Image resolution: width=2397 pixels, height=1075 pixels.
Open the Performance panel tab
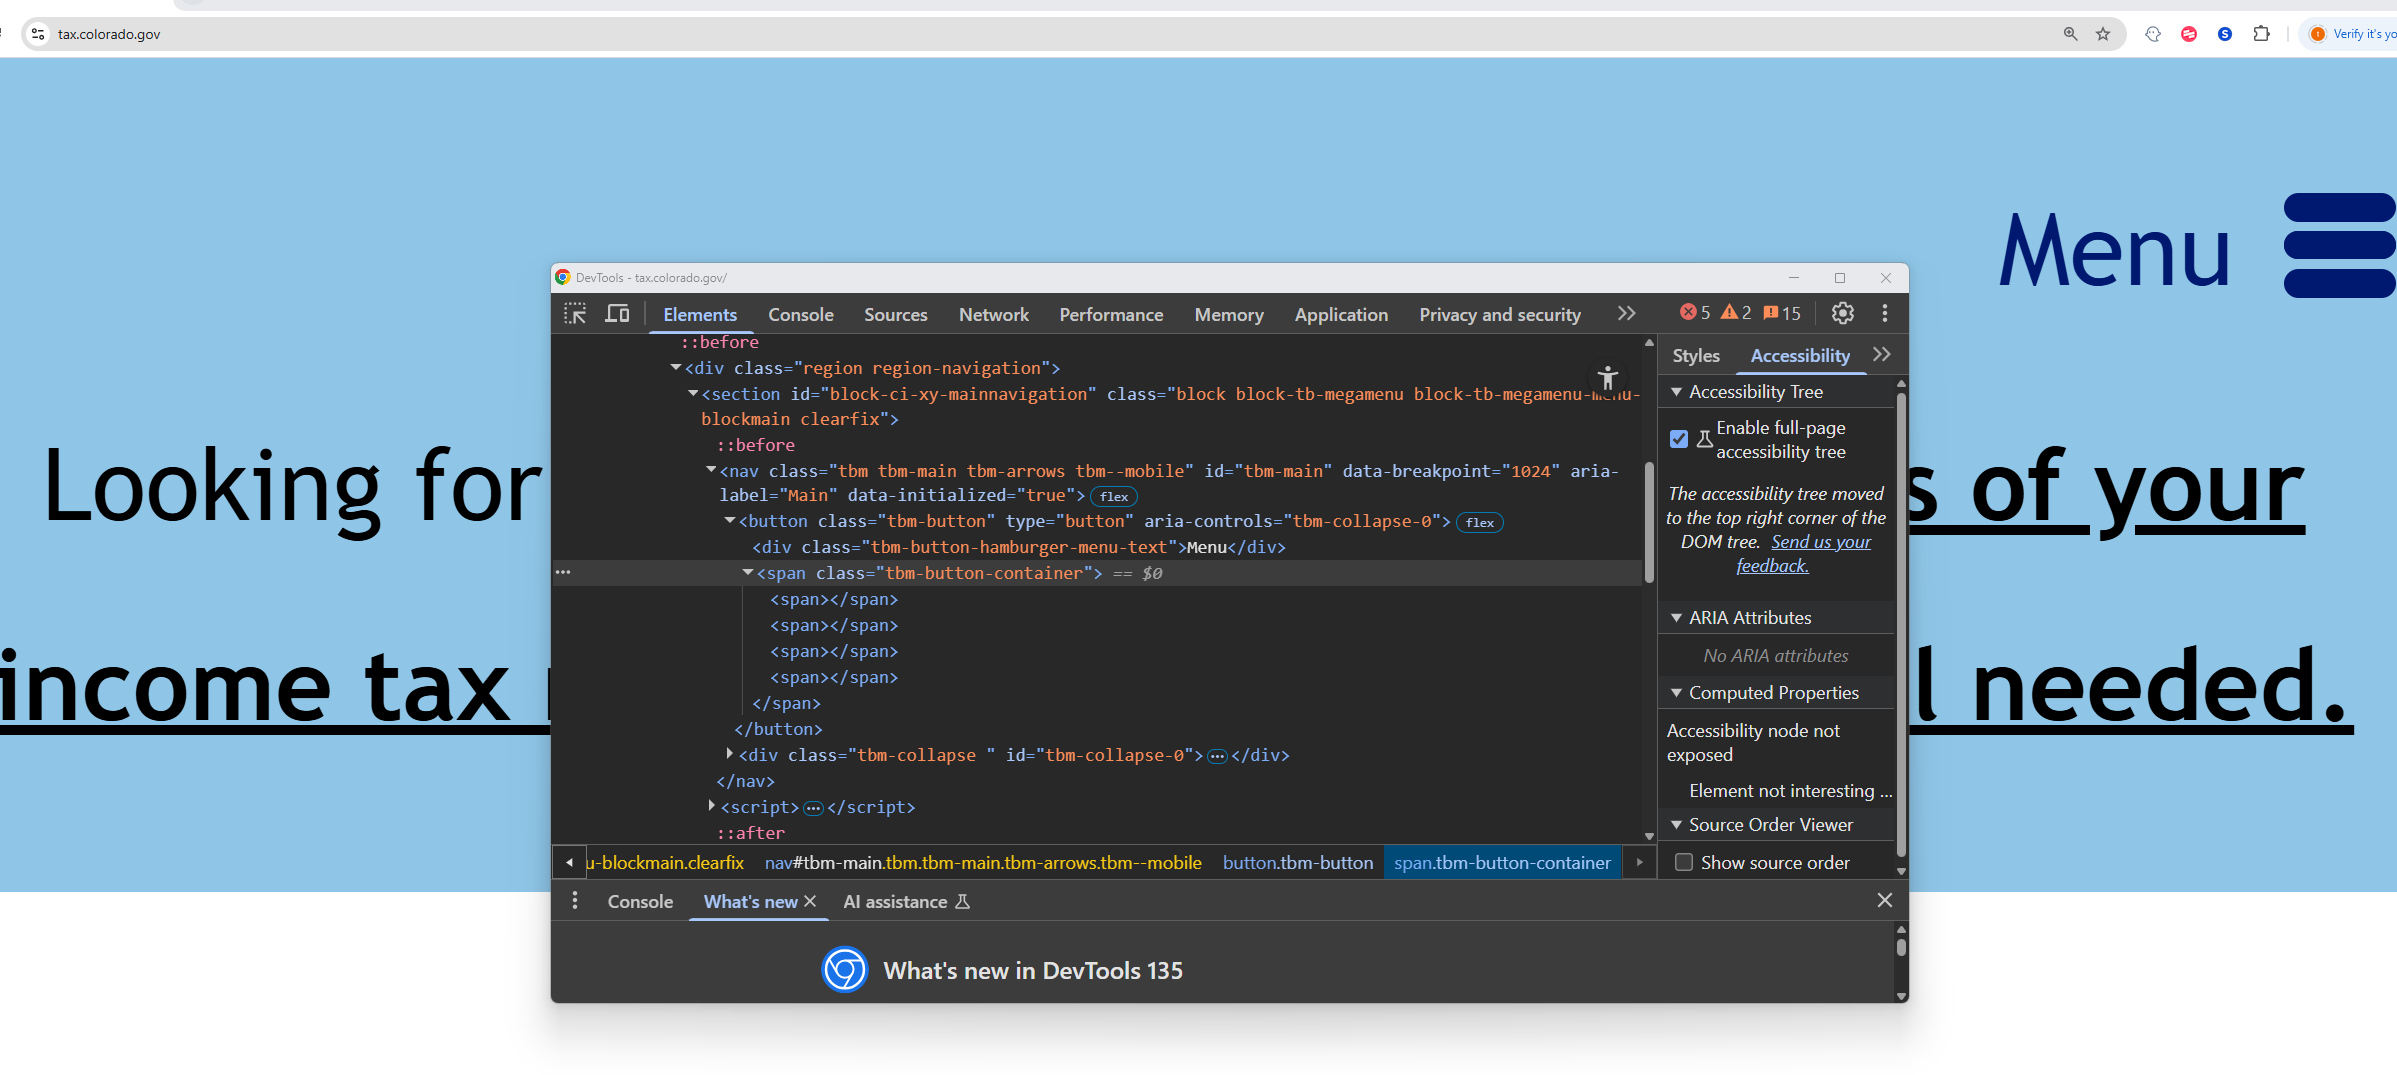1110,314
